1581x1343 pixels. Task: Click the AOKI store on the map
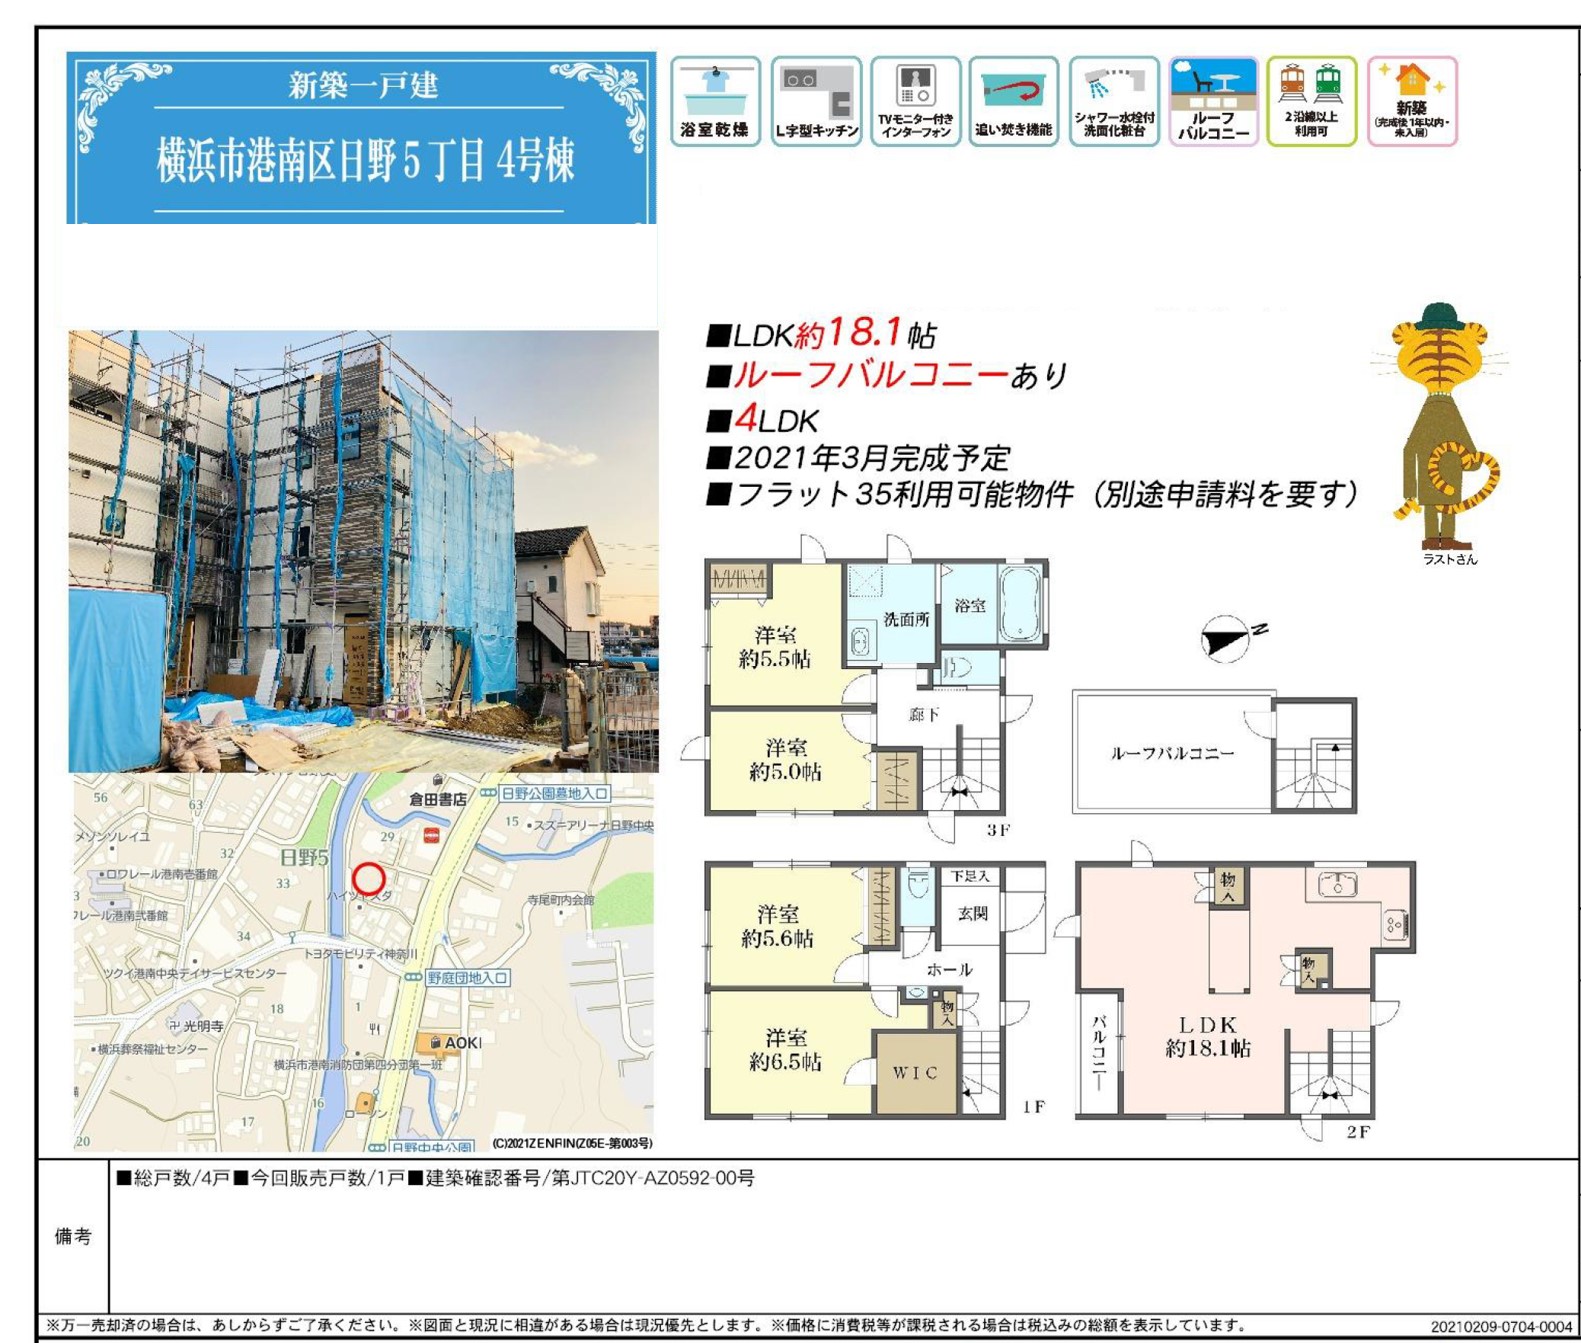(455, 1043)
